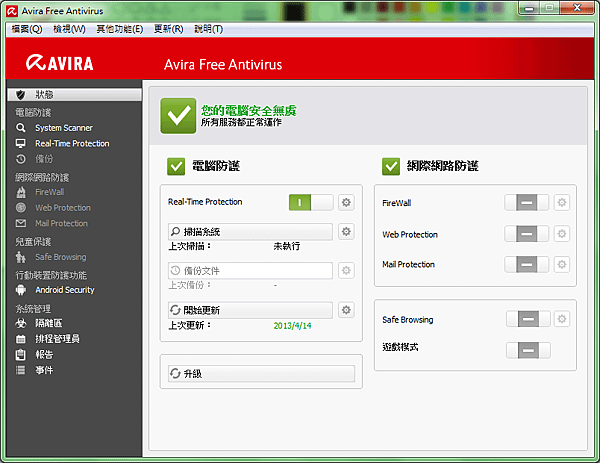The width and height of the screenshot is (600, 463).
Task: Select 狀態 in the sidebar
Action: tap(75, 95)
